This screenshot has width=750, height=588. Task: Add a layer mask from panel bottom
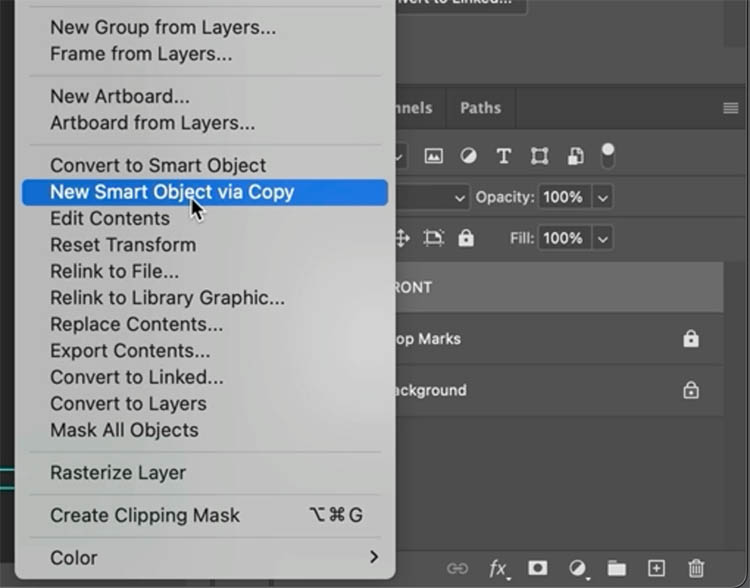point(538,568)
